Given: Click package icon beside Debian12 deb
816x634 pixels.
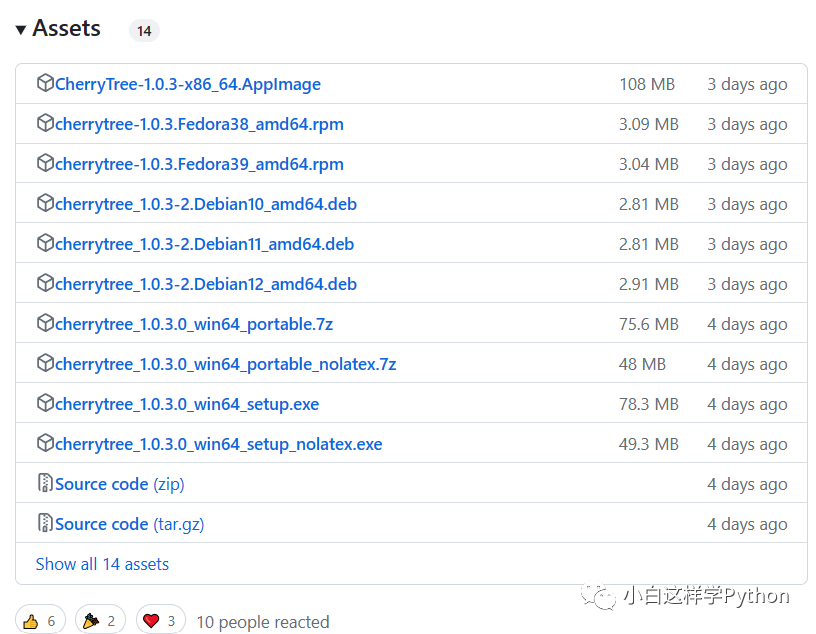Looking at the screenshot, I should pos(45,283).
